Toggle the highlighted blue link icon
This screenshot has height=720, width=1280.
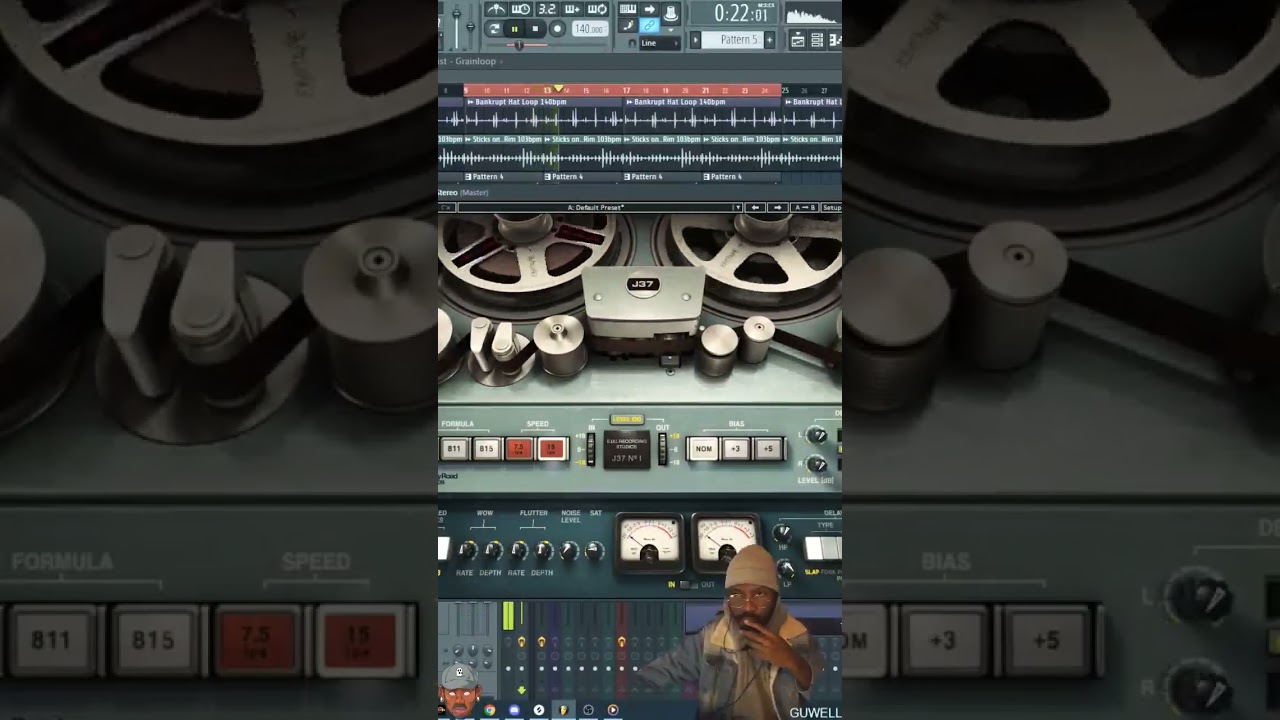click(649, 26)
